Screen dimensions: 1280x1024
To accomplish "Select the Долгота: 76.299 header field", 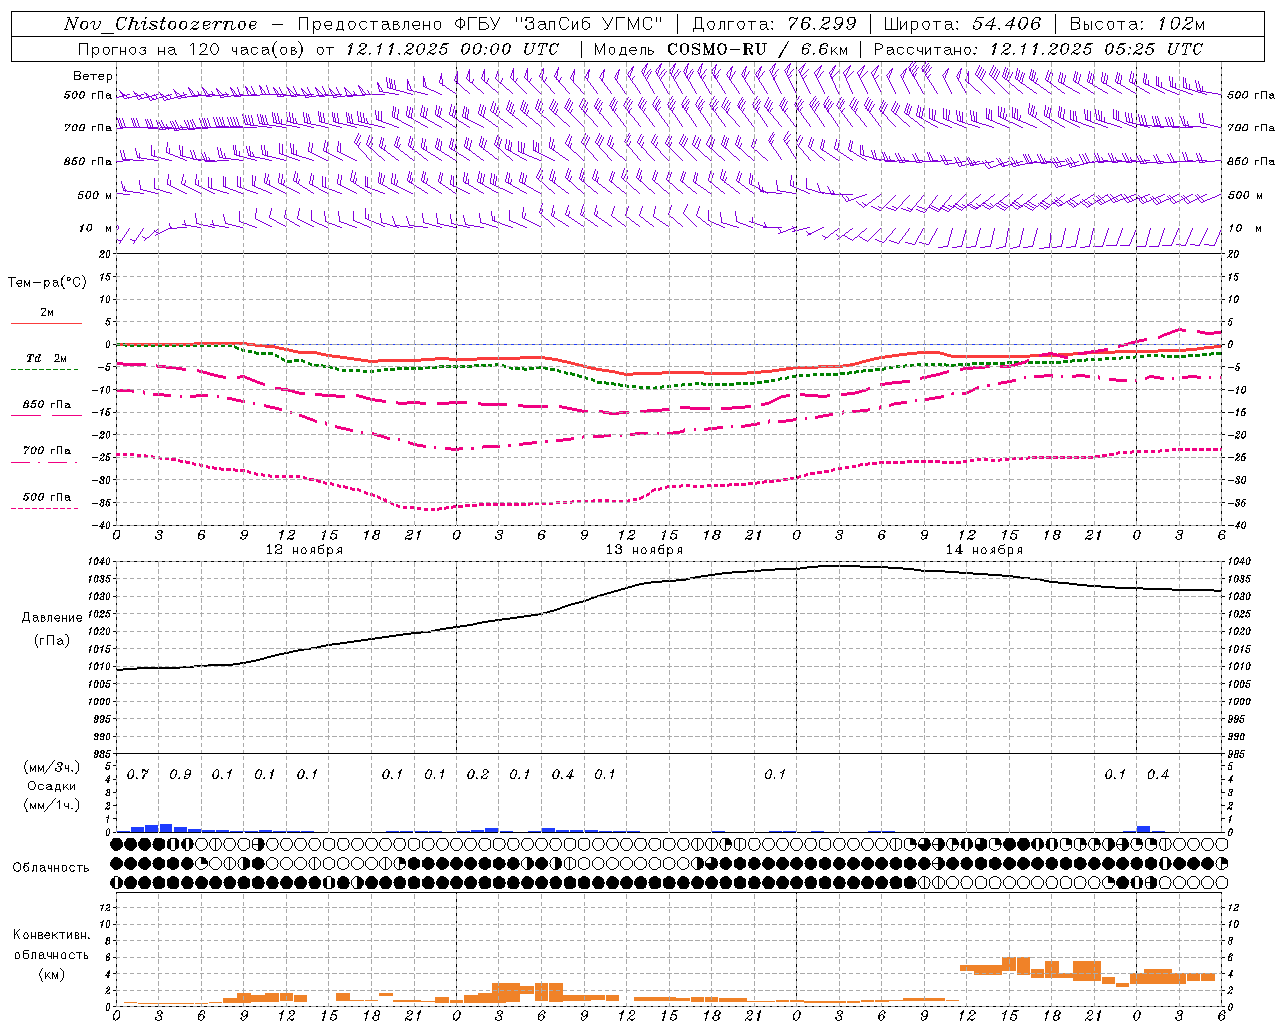I will [x=774, y=24].
